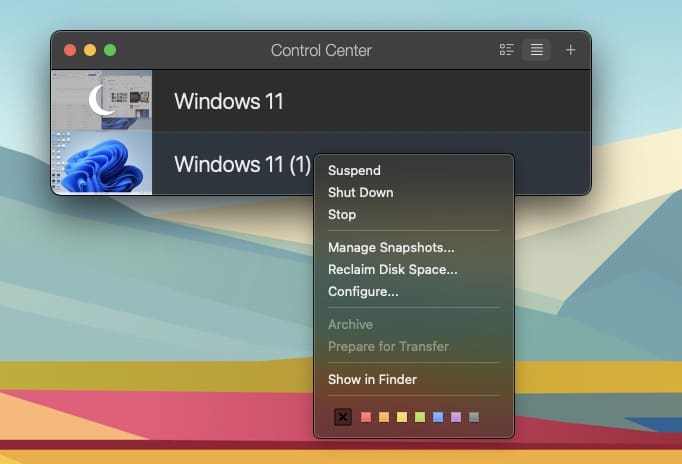Apply purple color label
682x464 pixels.
coord(456,417)
